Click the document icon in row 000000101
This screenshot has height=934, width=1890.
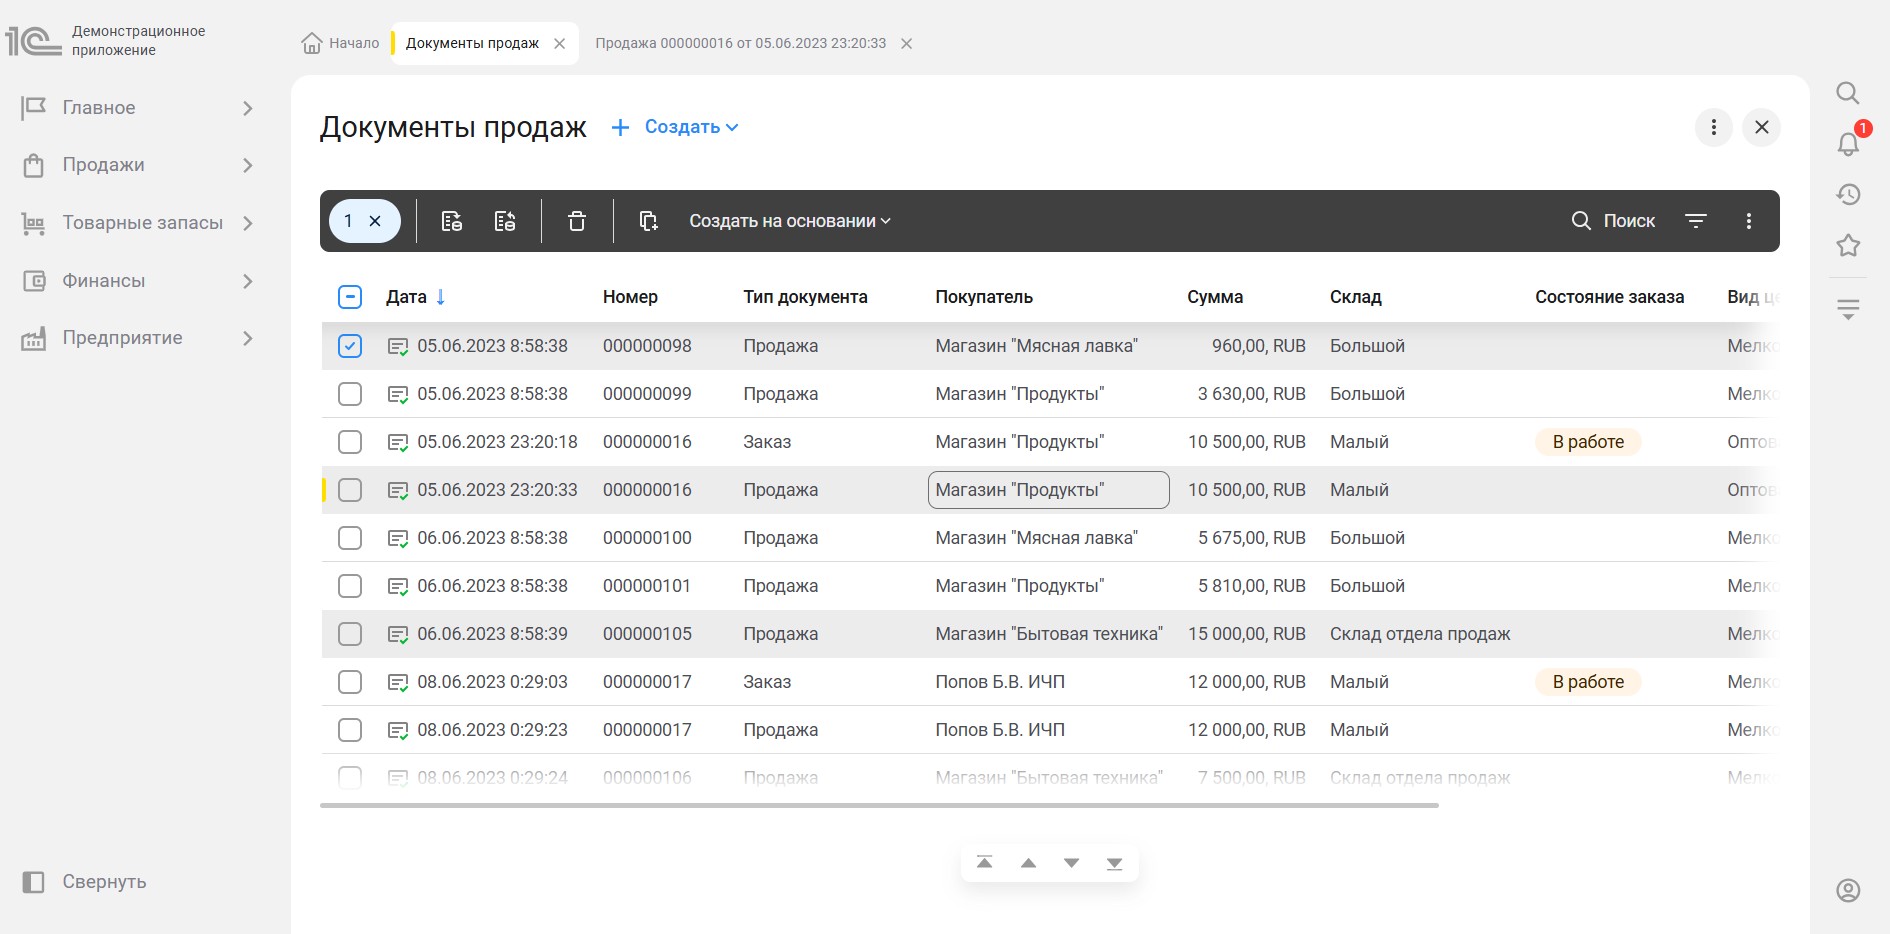click(x=398, y=587)
